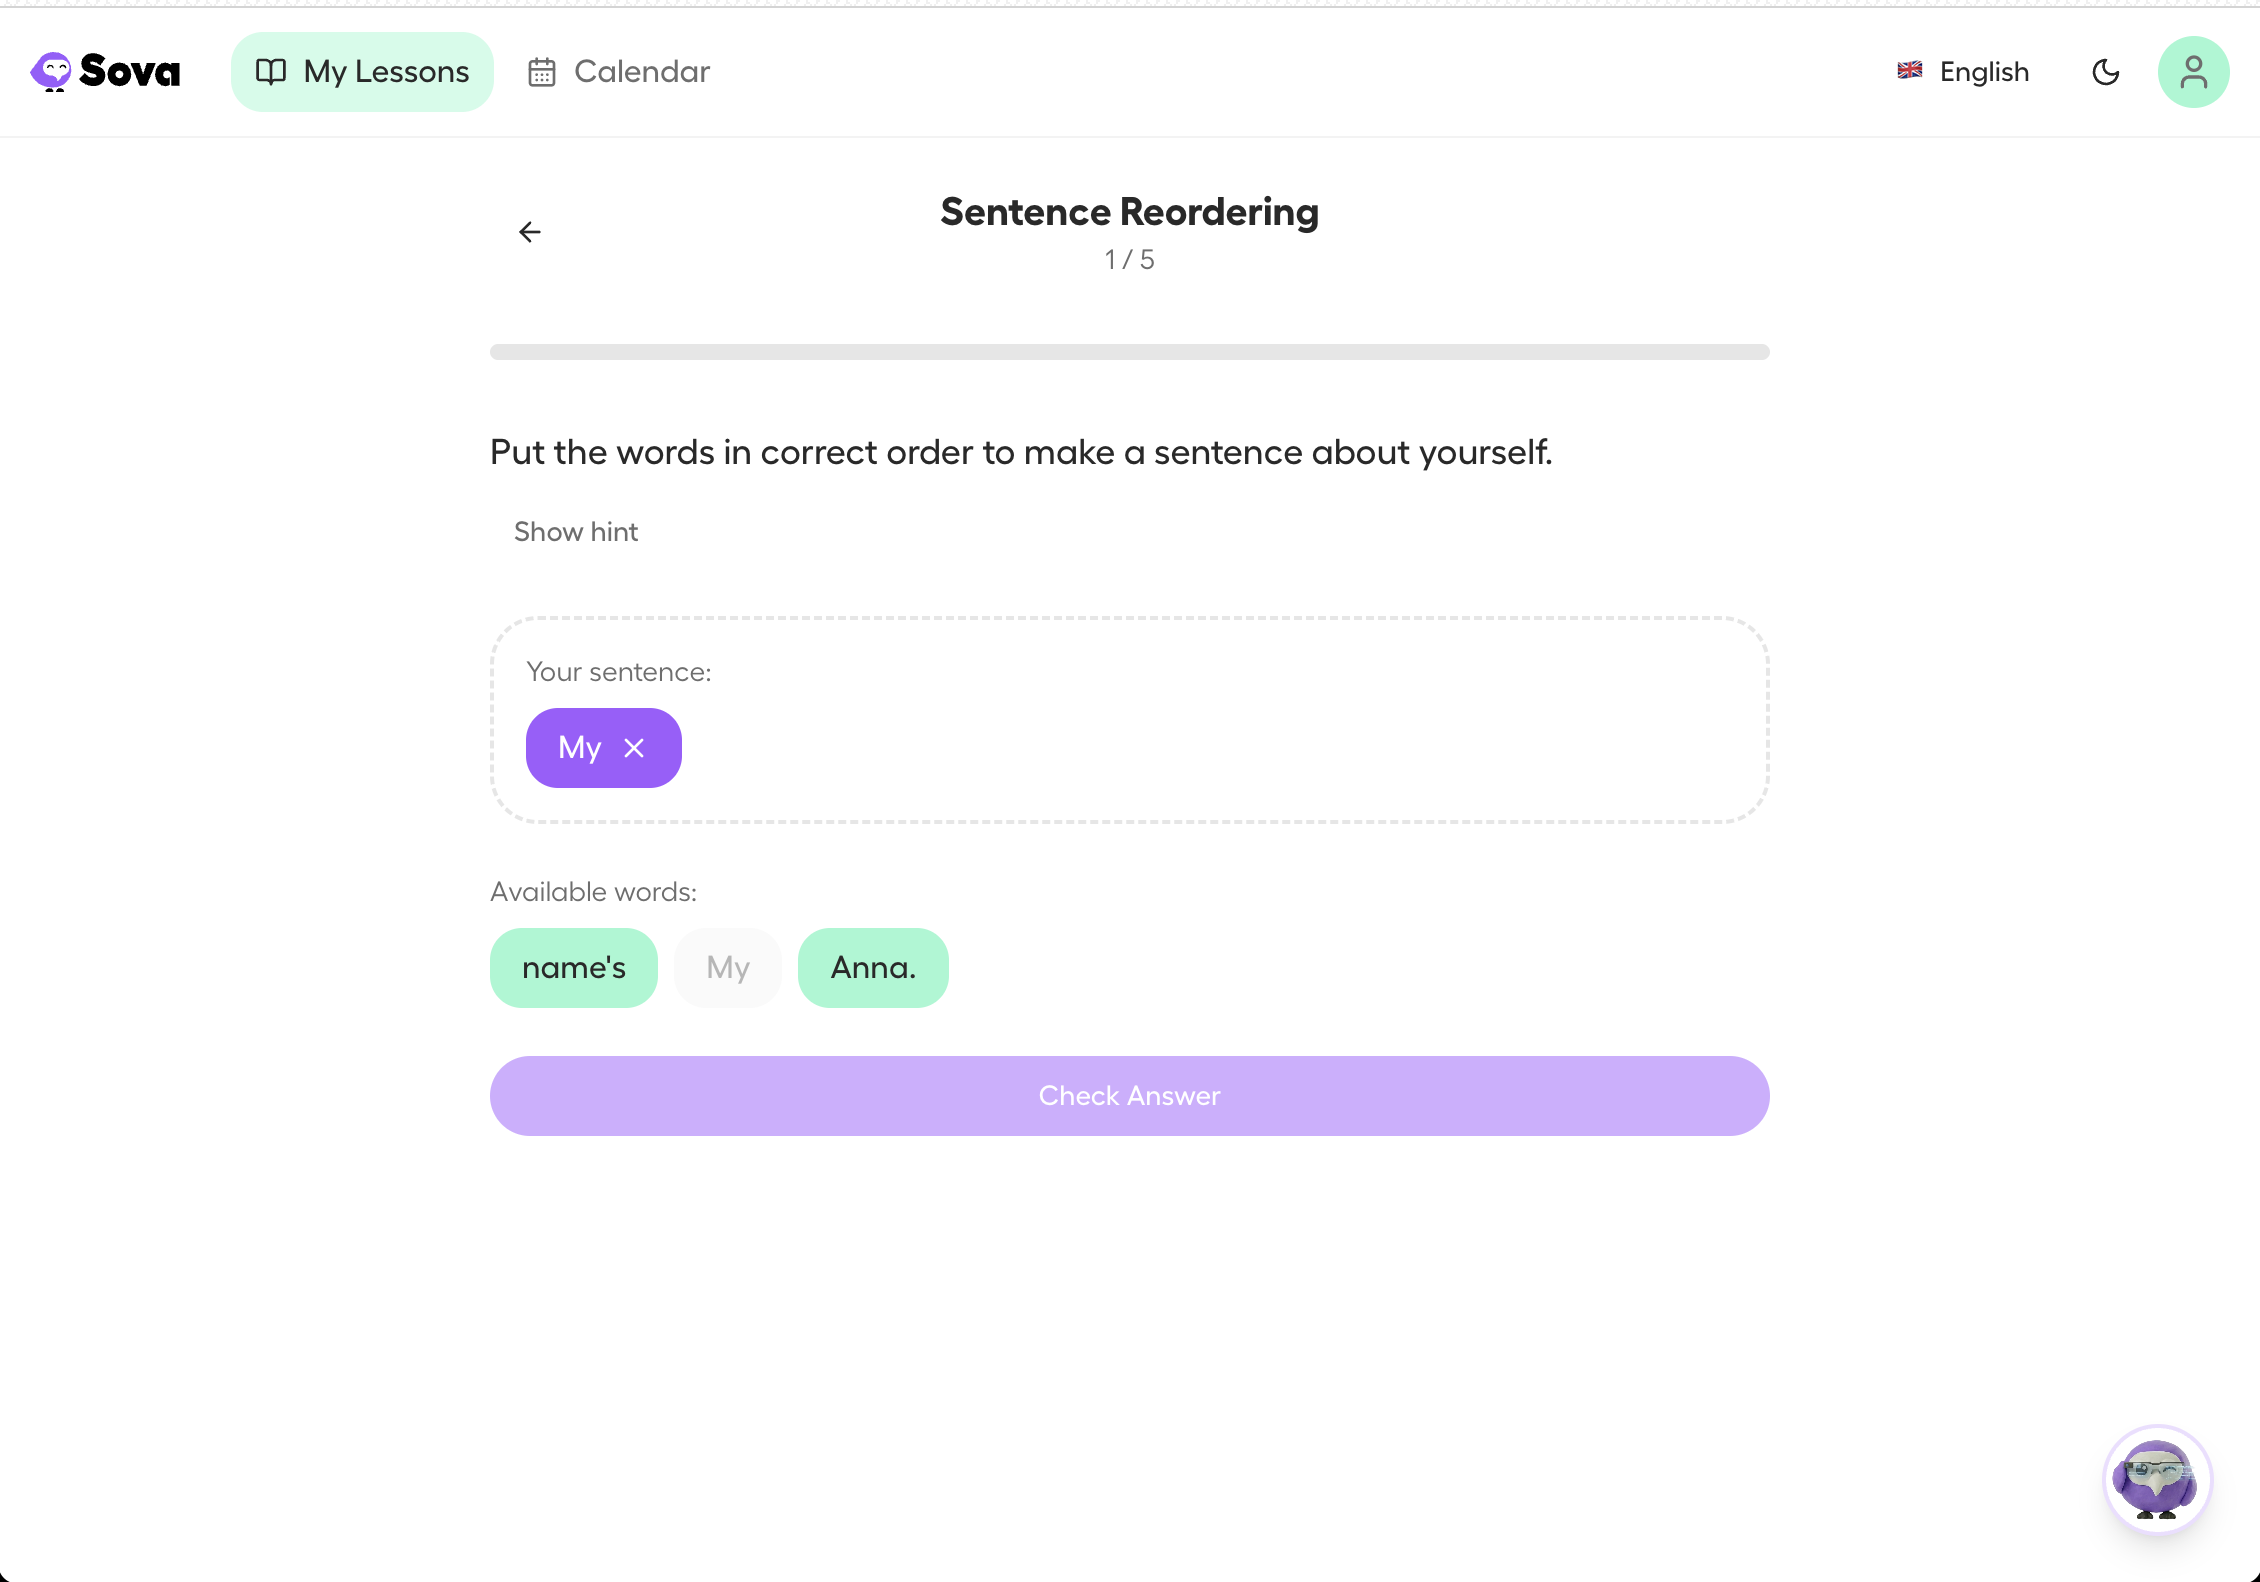Toggle dark mode with the moon icon
The width and height of the screenshot is (2260, 1582).
pyautogui.click(x=2106, y=72)
